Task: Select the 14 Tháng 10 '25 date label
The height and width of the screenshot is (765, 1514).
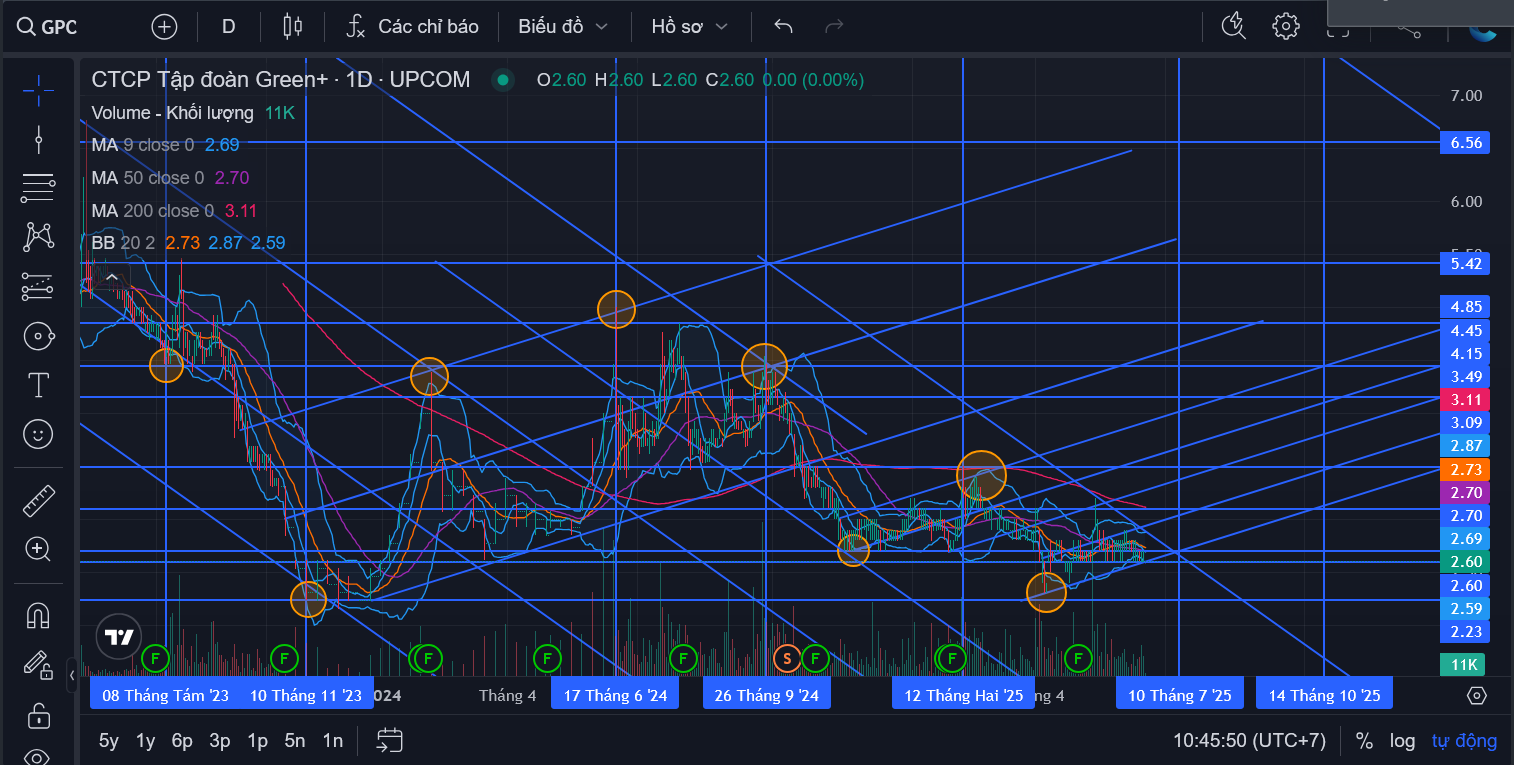Action: point(1324,695)
